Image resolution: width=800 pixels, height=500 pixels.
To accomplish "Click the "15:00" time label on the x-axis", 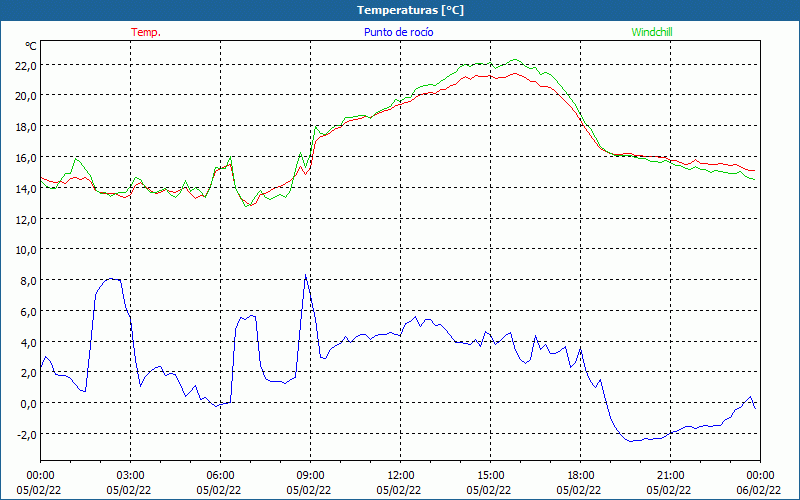I will [x=490, y=476].
